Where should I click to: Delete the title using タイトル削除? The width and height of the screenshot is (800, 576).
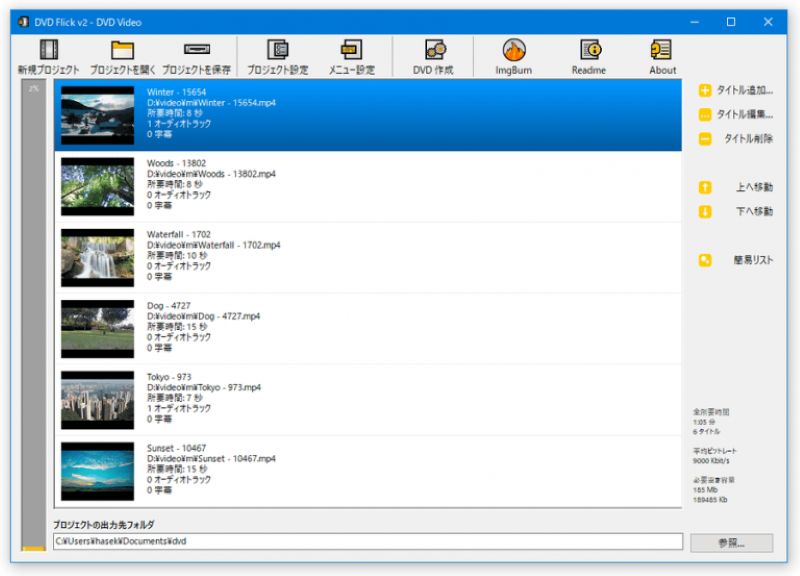(736, 140)
